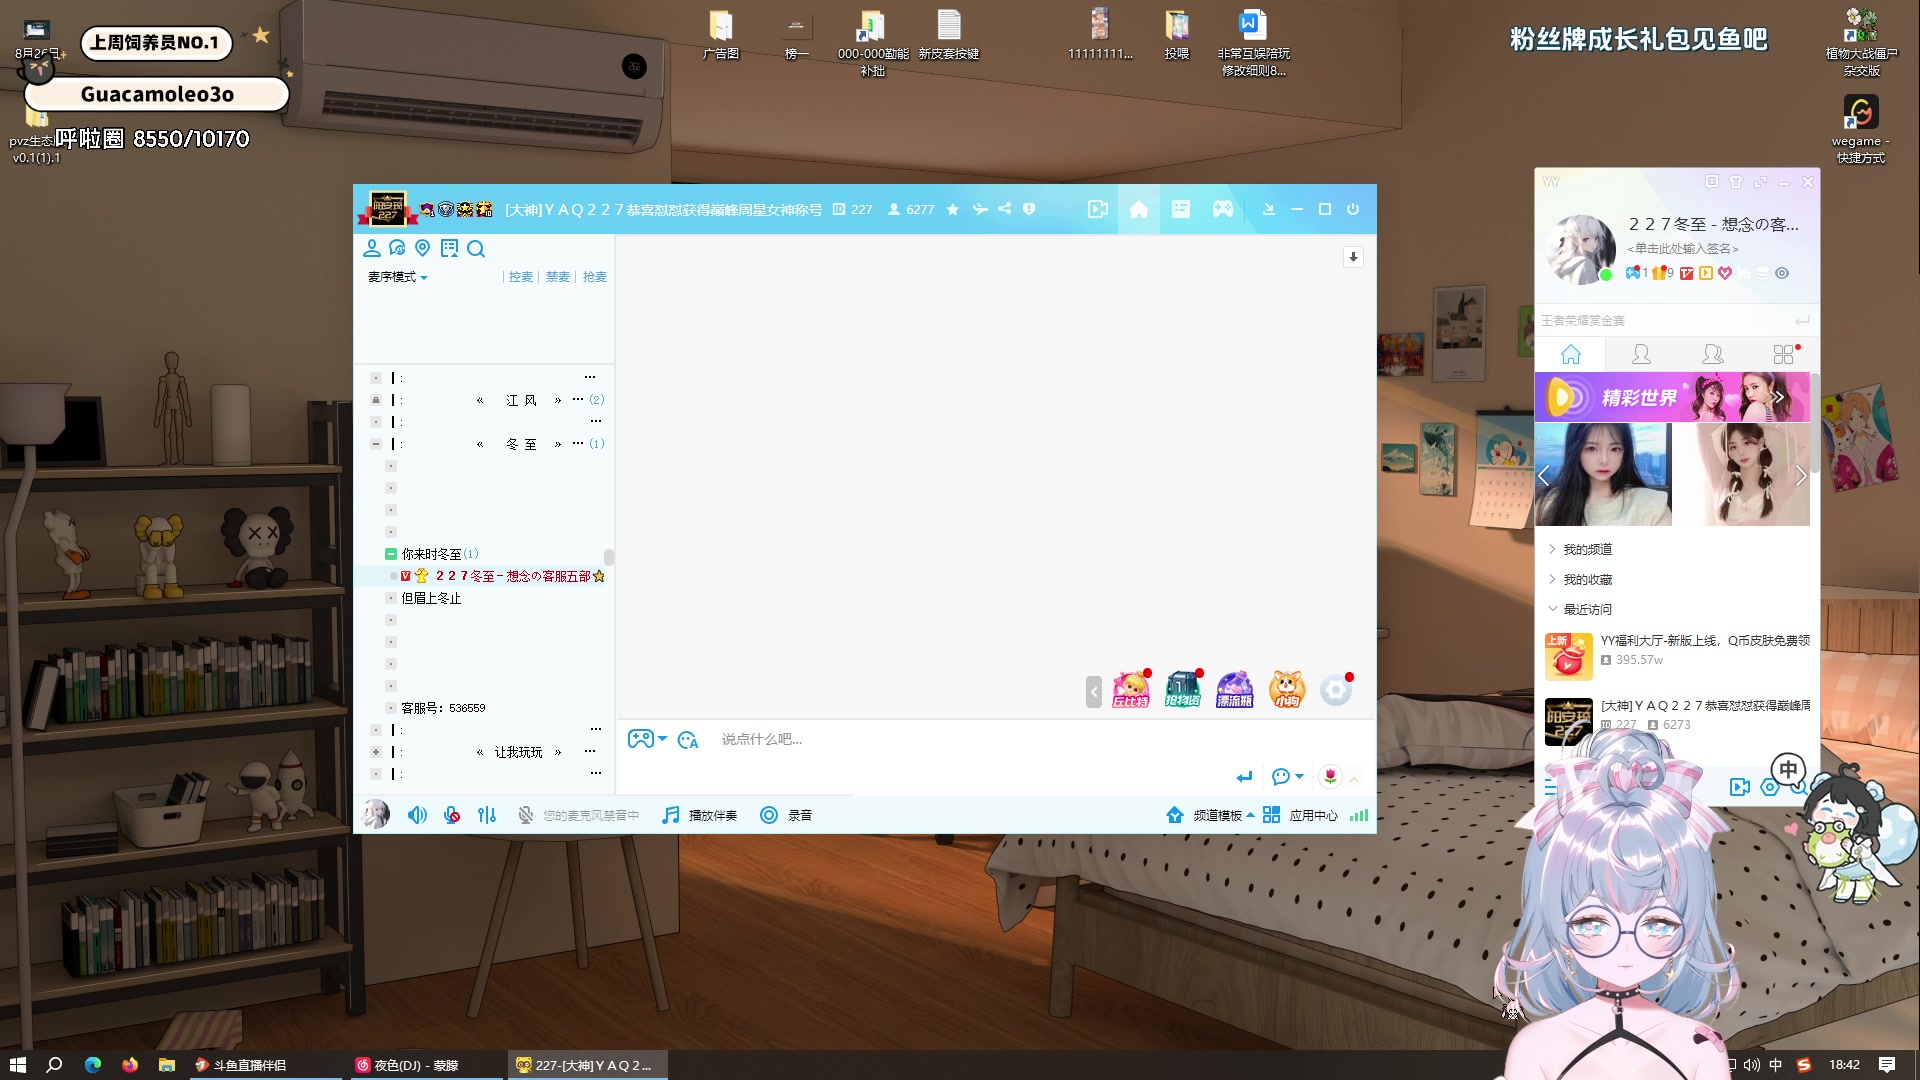Image resolution: width=1920 pixels, height=1080 pixels.
Task: Collapse the 冬至 mic queue group
Action: coord(376,443)
